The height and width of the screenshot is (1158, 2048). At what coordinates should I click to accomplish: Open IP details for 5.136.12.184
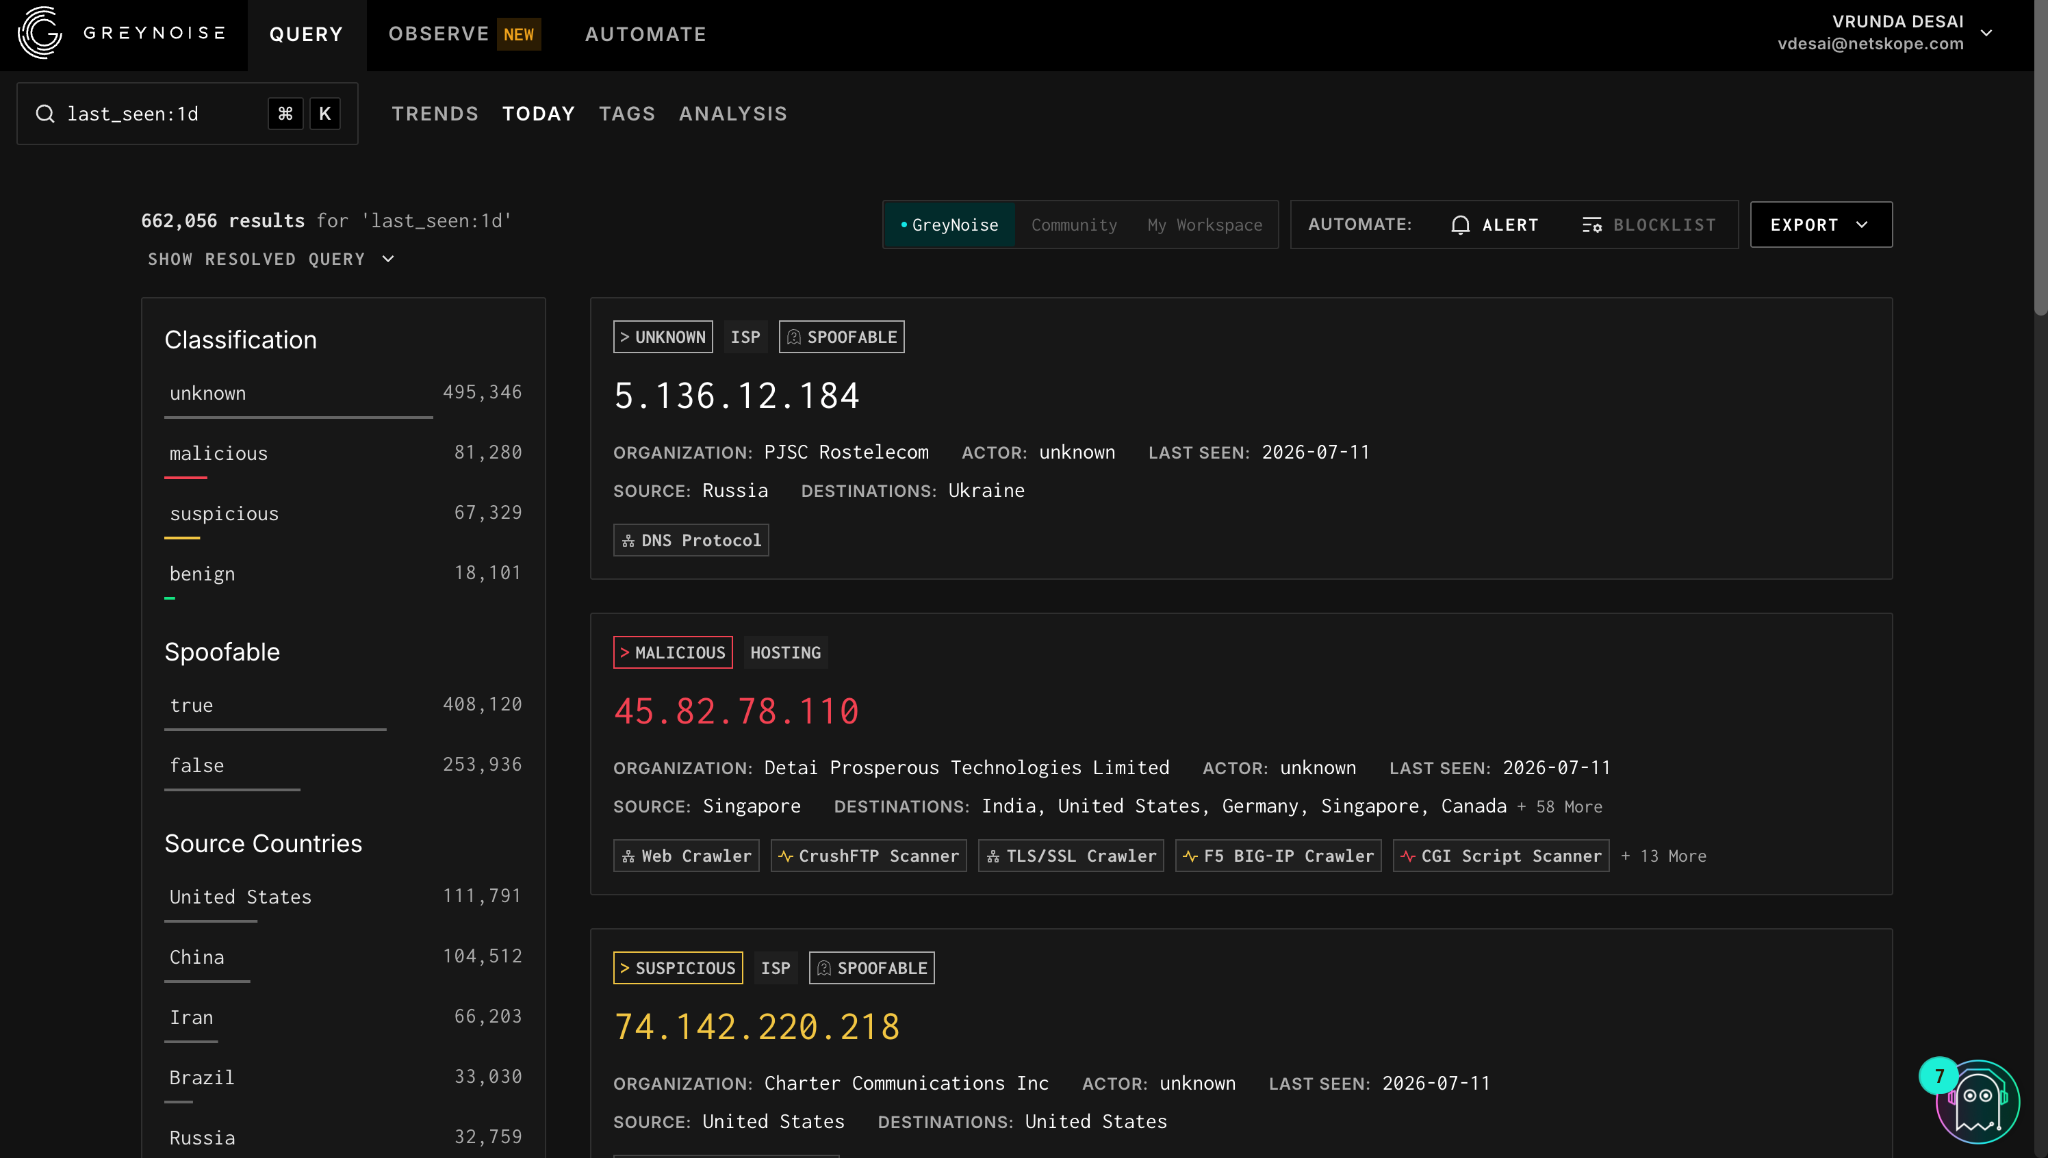click(737, 396)
